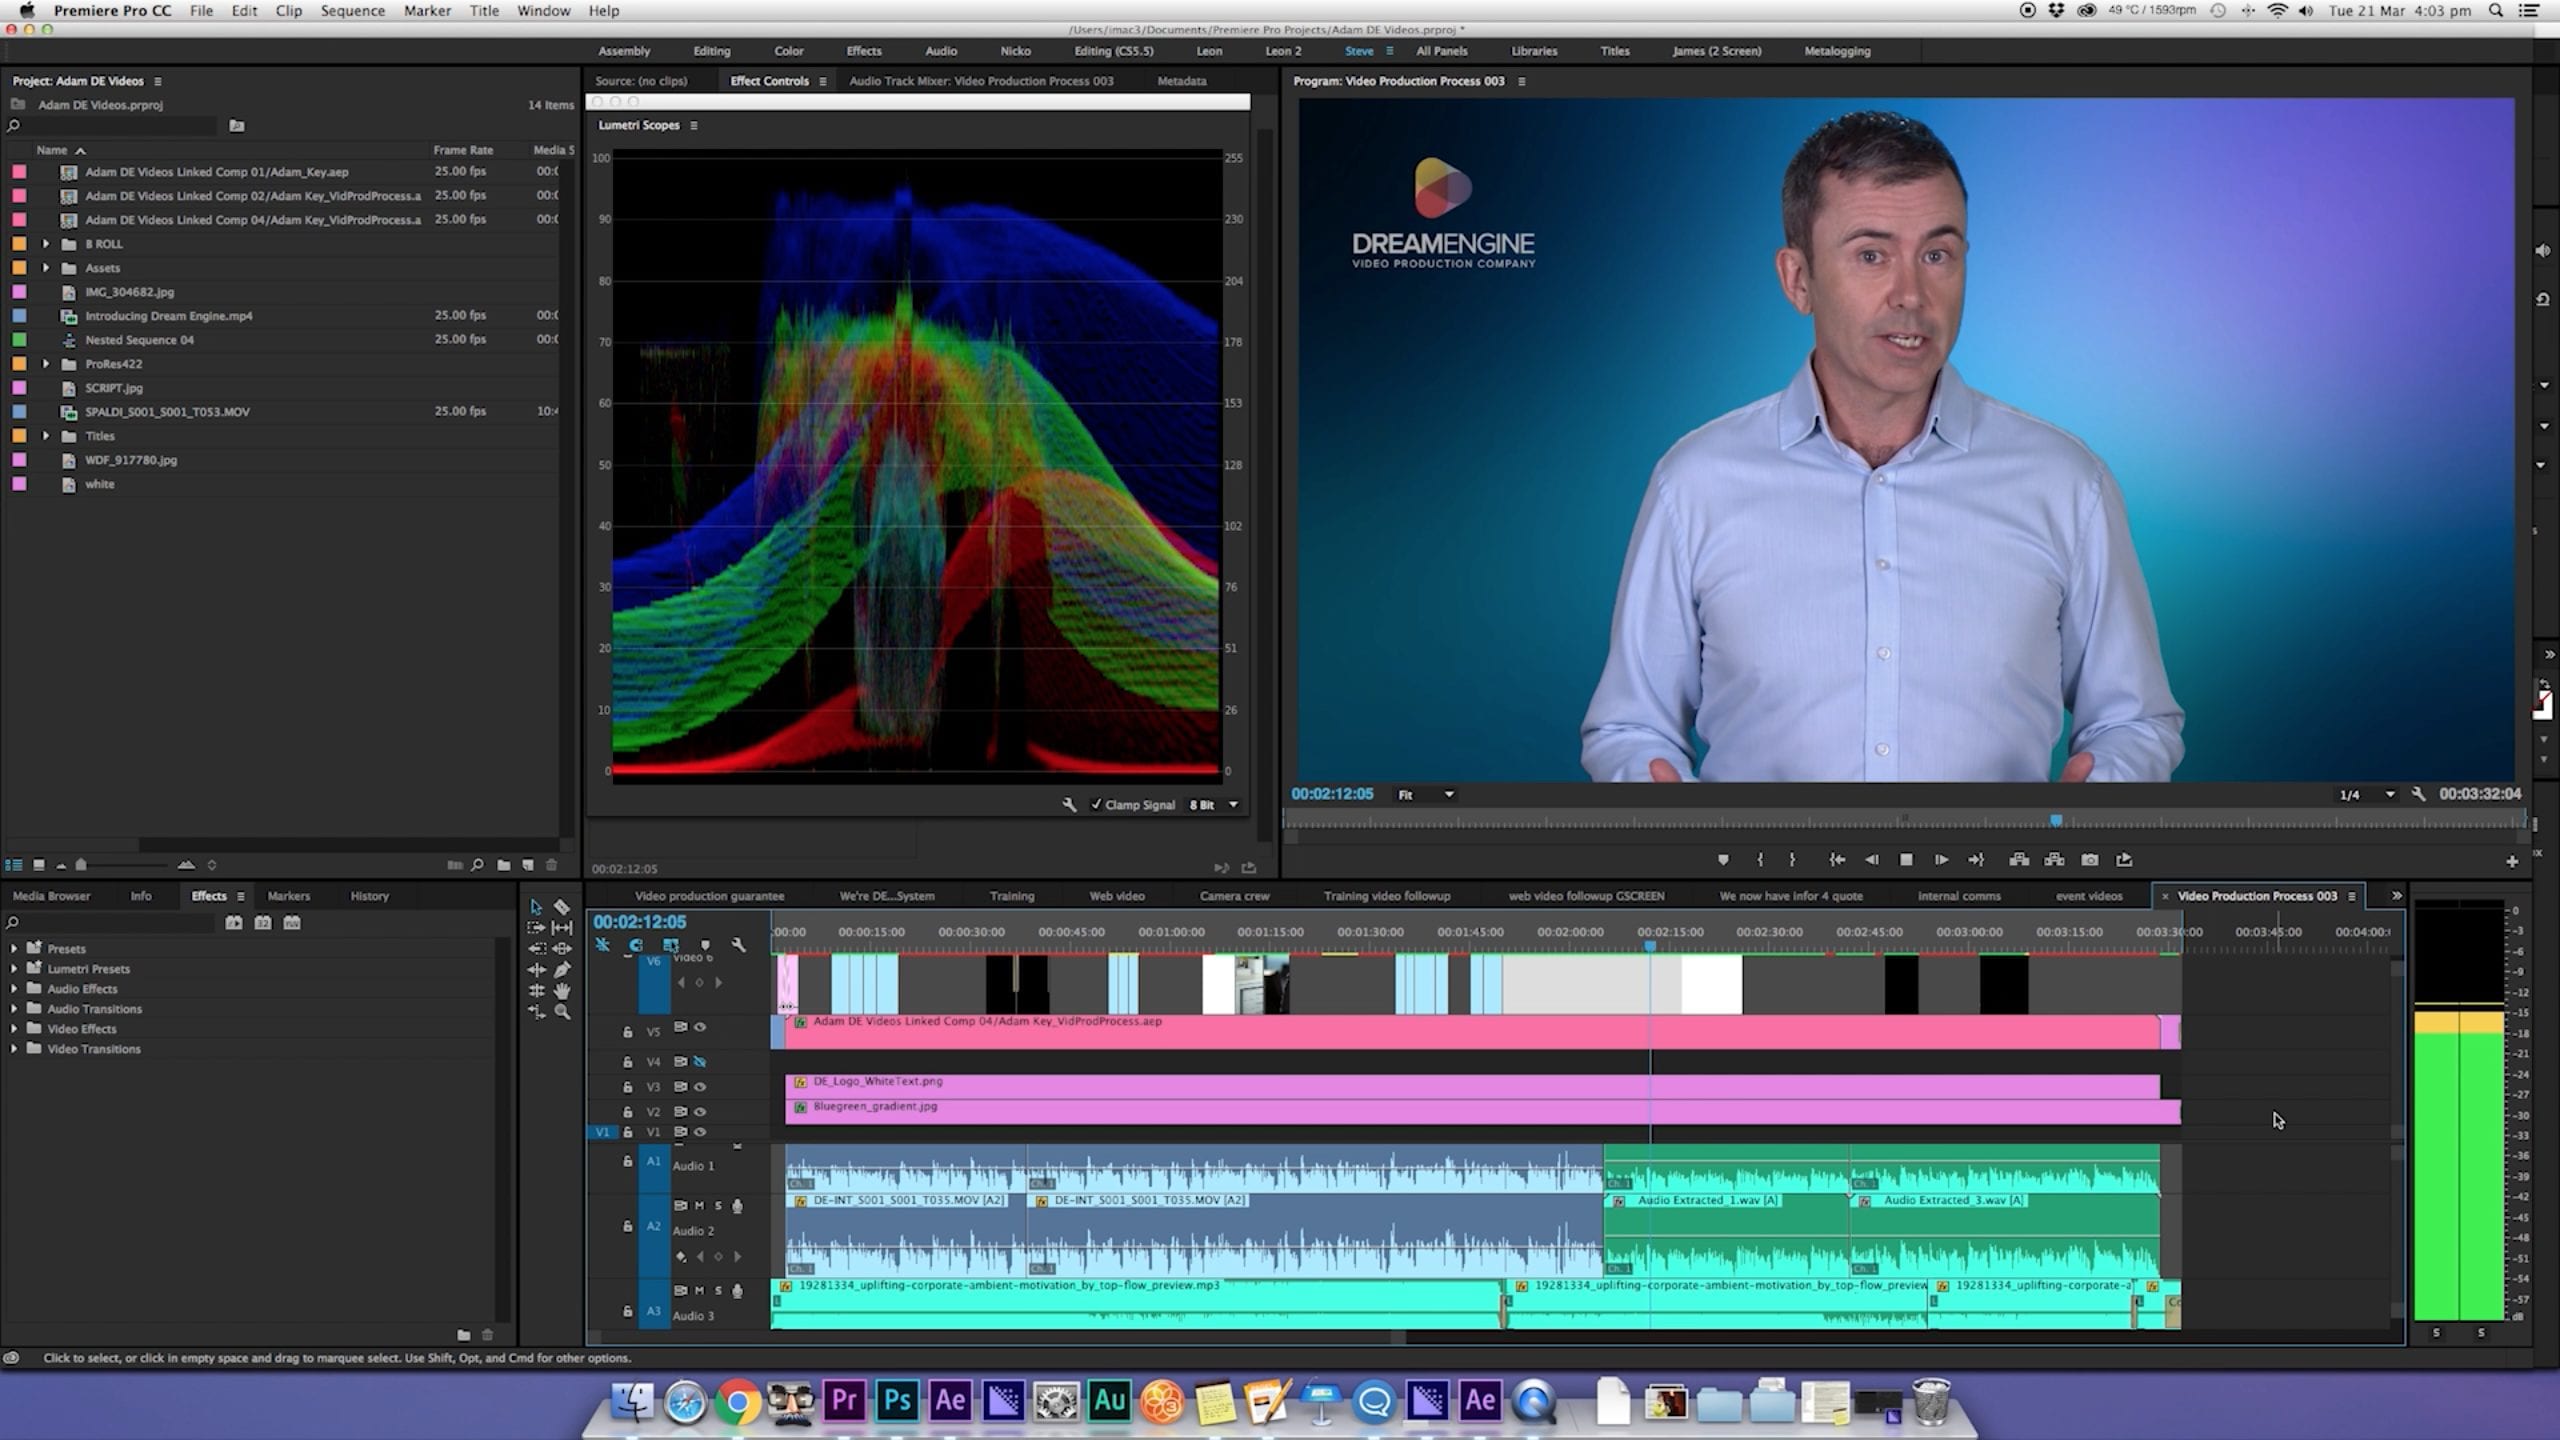Go to In point in Program monitor

point(1837,860)
